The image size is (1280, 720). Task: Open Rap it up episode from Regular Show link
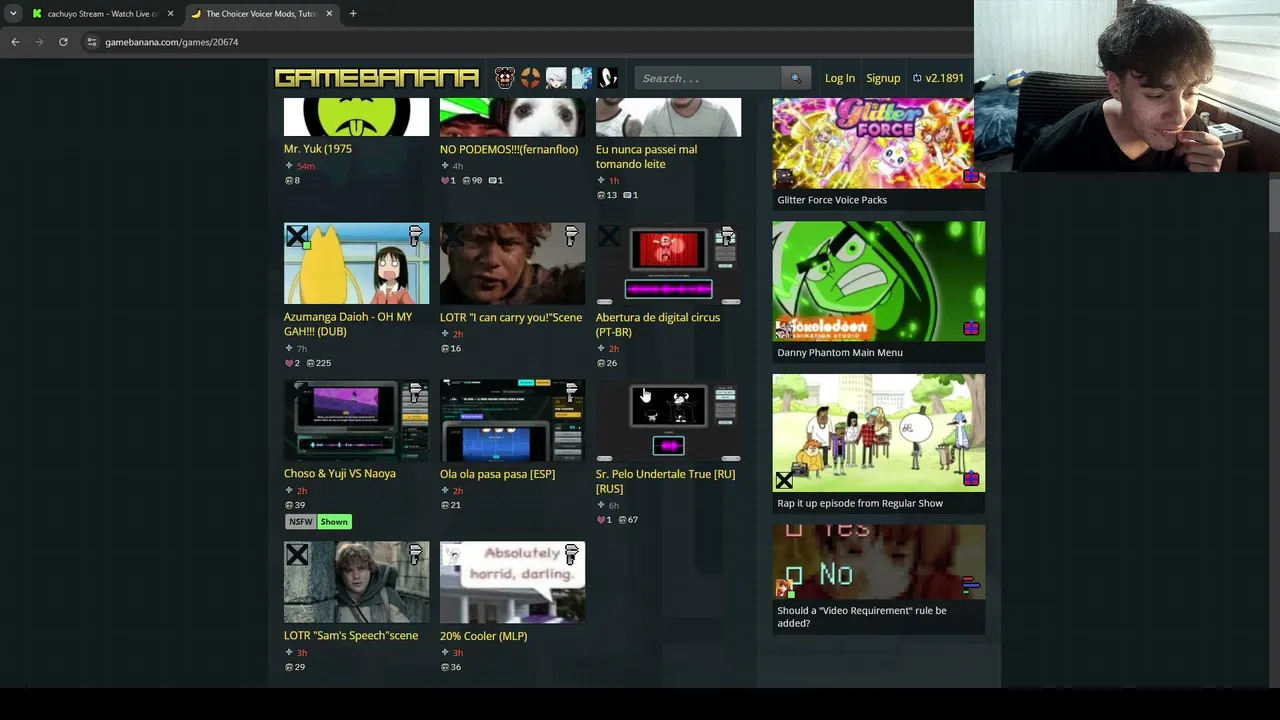(860, 503)
